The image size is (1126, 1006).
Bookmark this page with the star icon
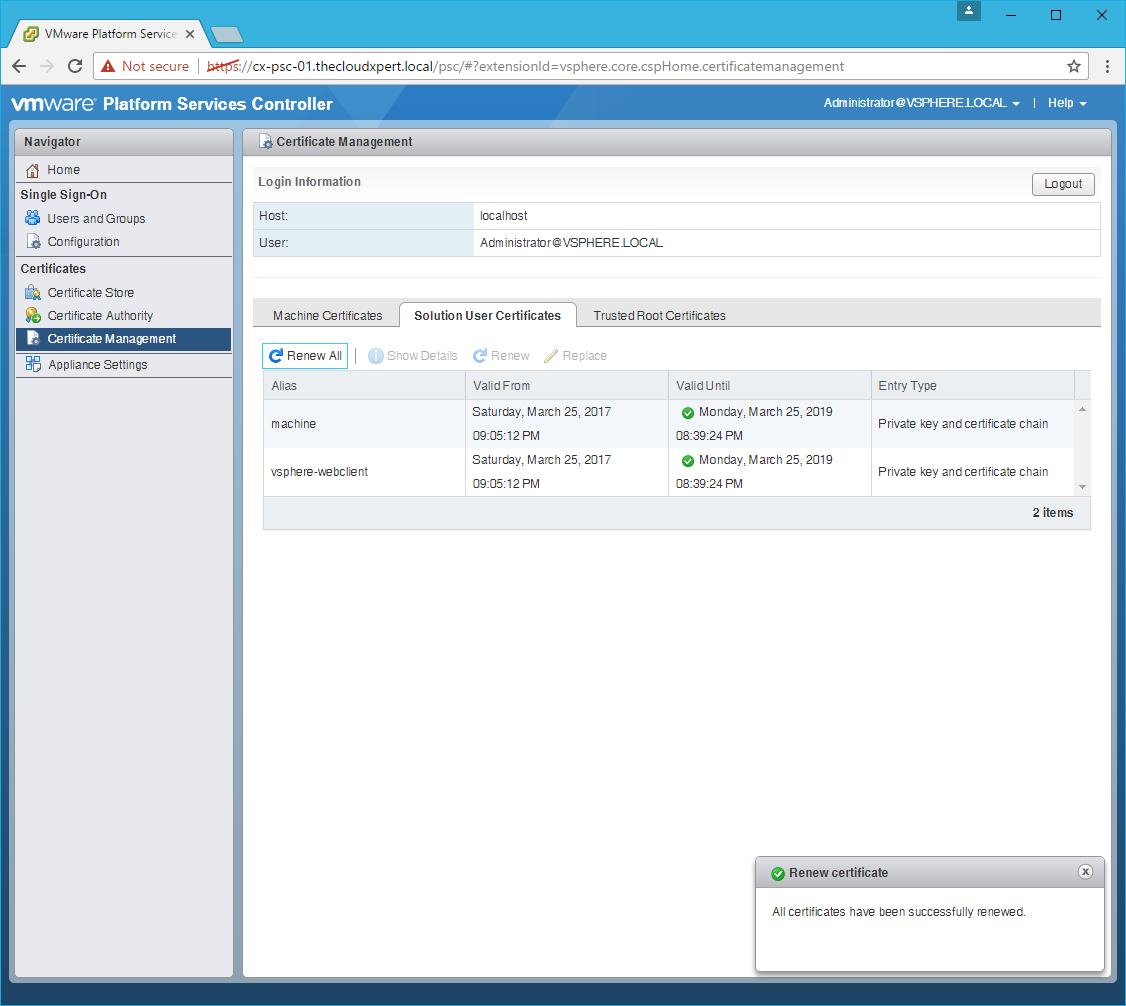(1073, 66)
